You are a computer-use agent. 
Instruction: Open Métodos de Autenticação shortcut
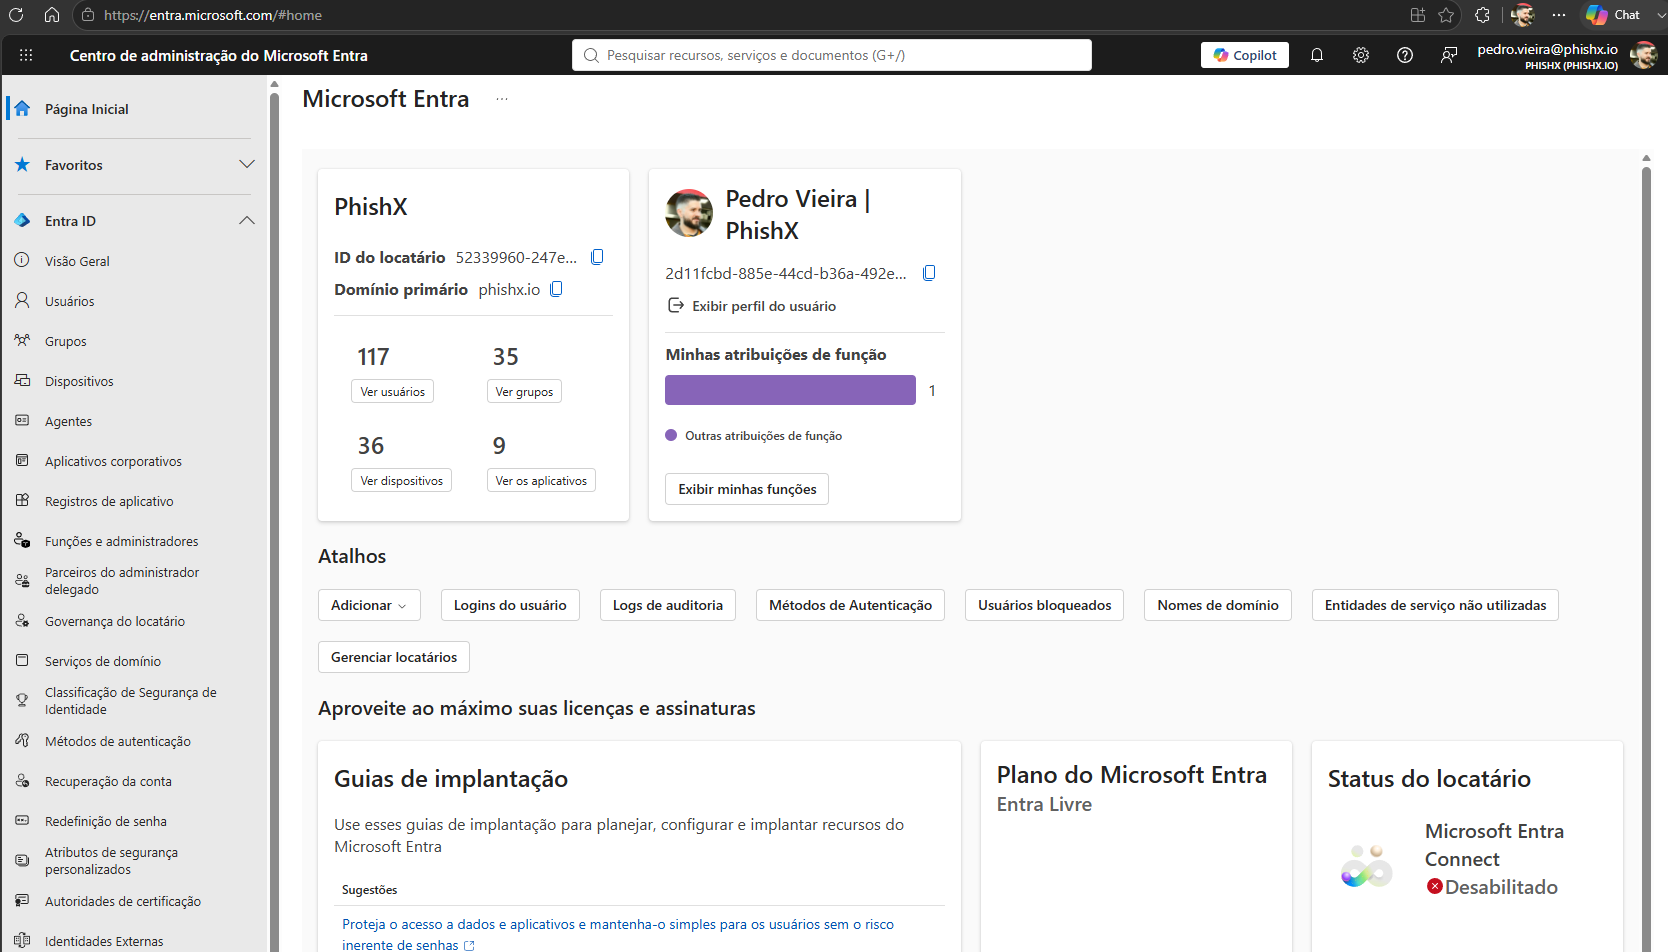pos(850,605)
